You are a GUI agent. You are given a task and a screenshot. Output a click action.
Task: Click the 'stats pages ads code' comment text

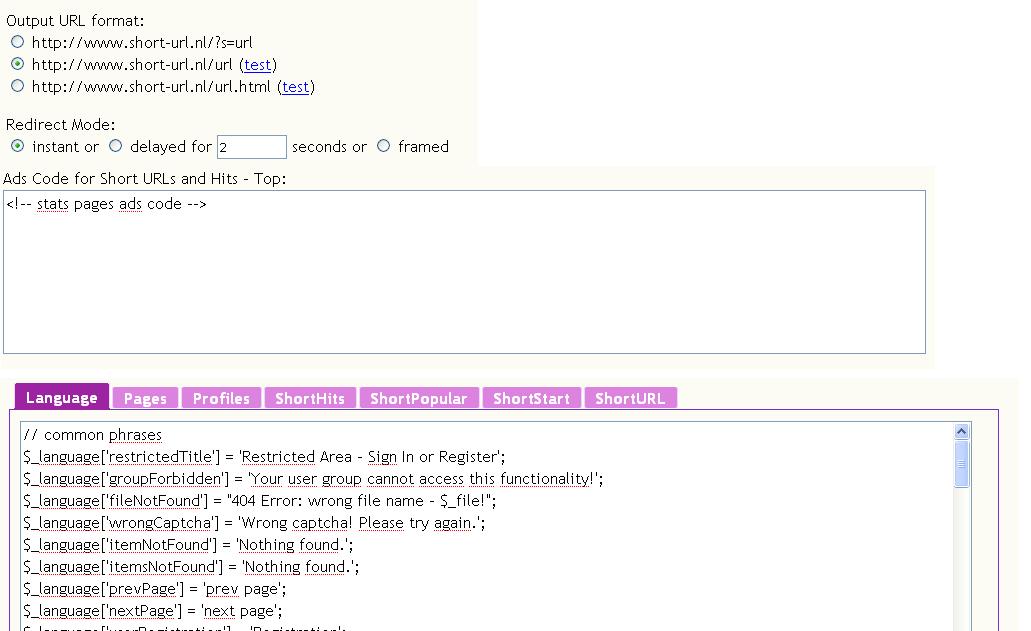click(x=109, y=204)
